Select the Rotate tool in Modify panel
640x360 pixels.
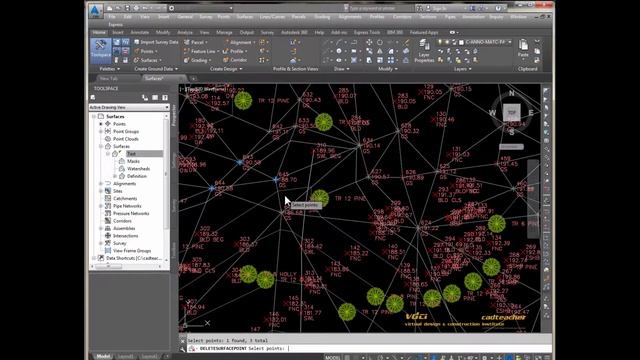380,42
